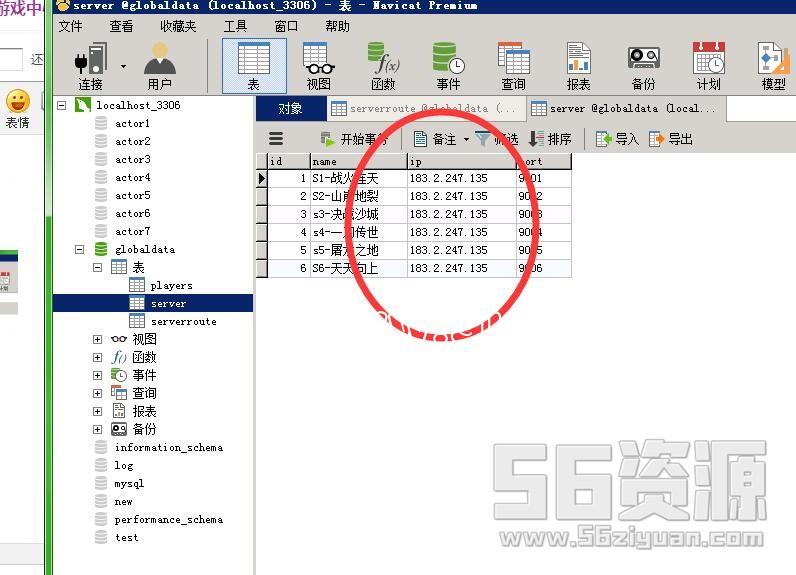Select the players table in tree
The width and height of the screenshot is (796, 575).
[x=170, y=285]
